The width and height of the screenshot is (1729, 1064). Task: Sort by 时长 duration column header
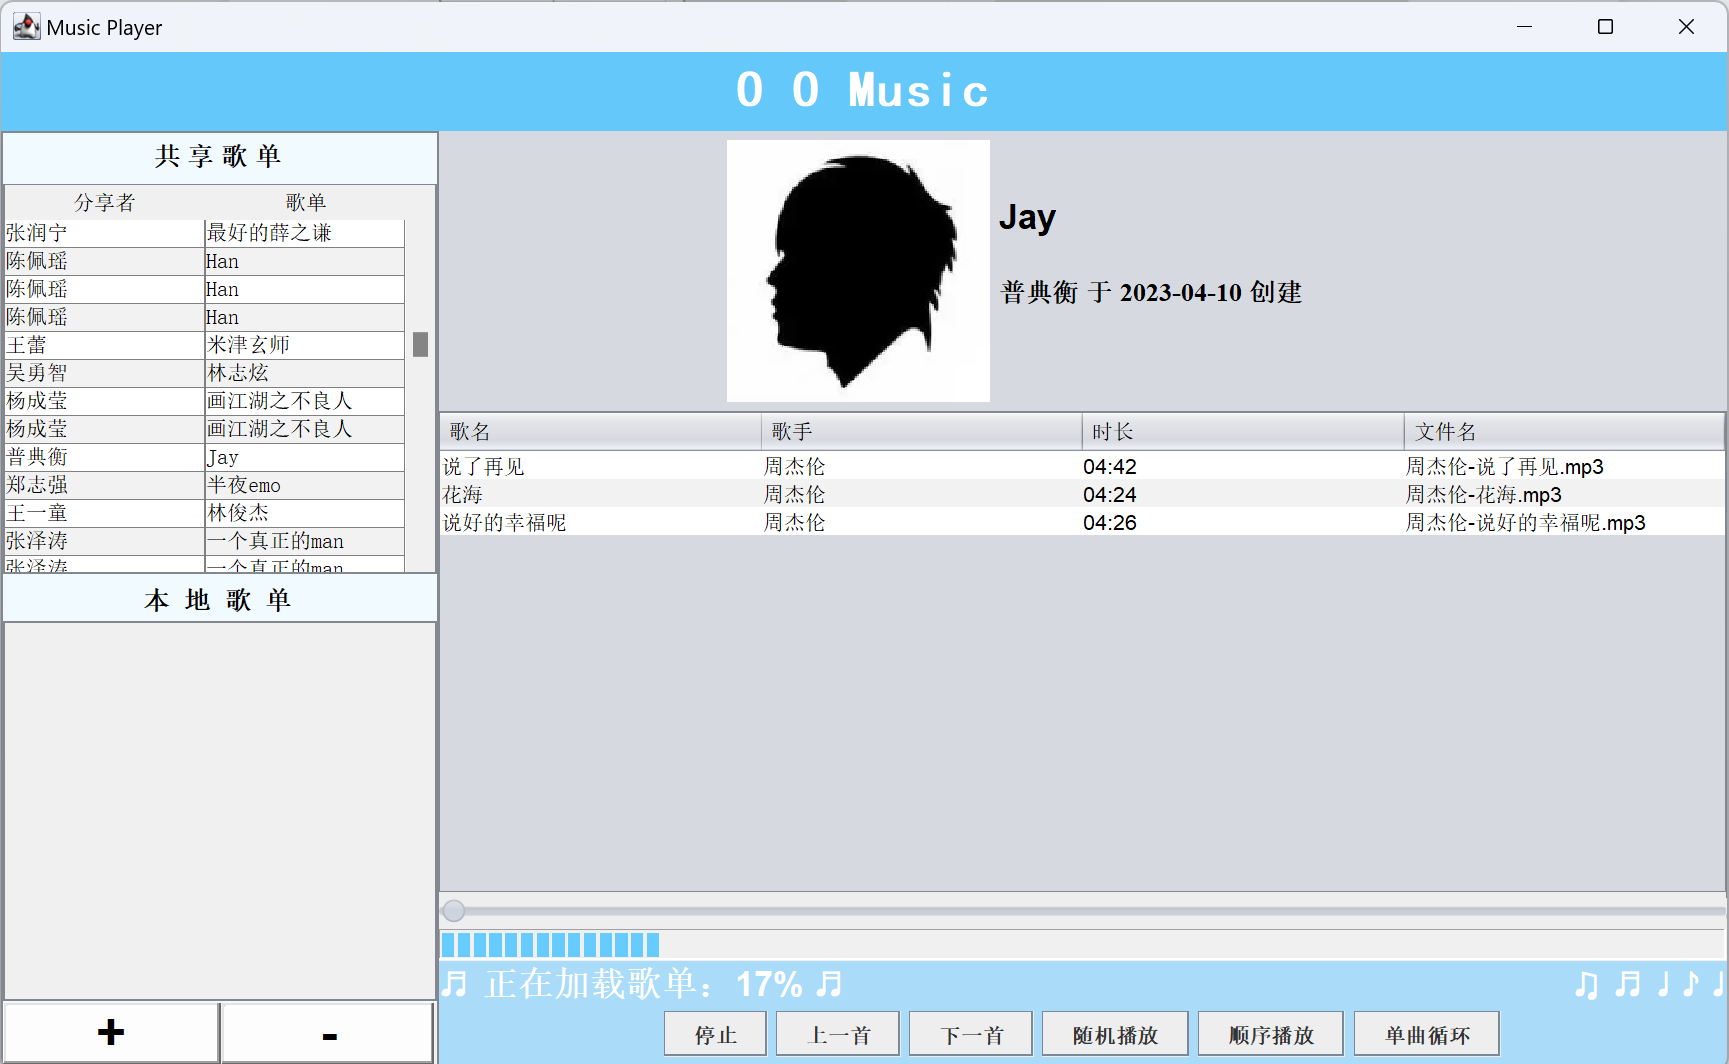(x=1242, y=432)
